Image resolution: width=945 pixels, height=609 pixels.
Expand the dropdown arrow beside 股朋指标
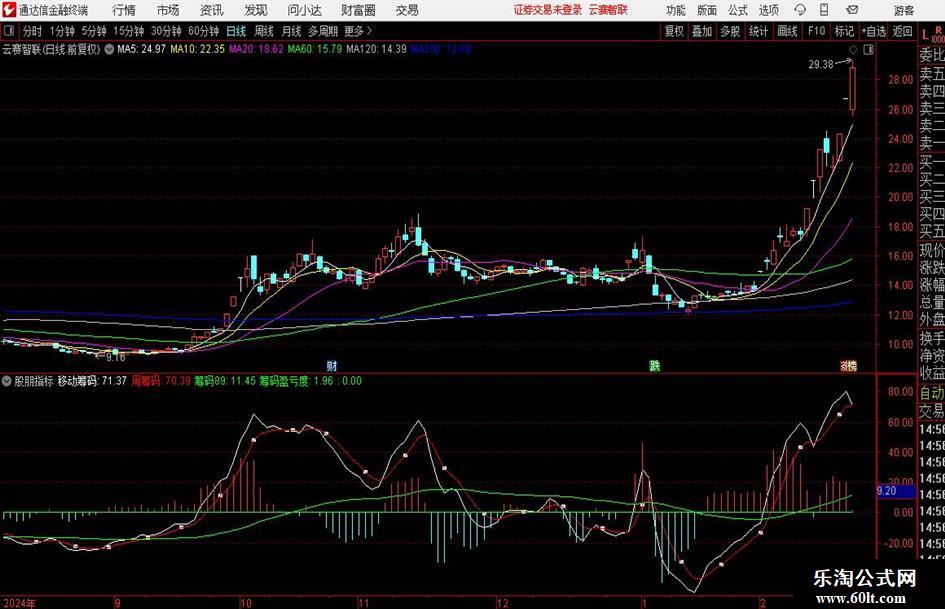tap(7, 380)
